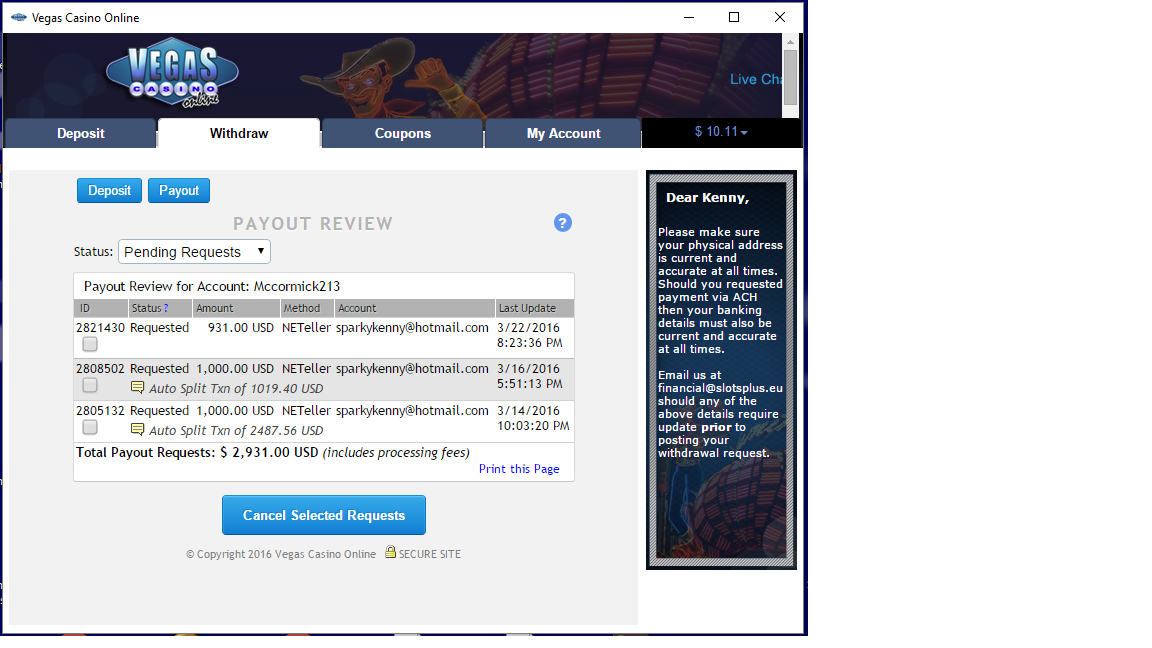Click Payout Review for Account Mccormick213 text
This screenshot has height=648, width=1152.
click(x=212, y=287)
